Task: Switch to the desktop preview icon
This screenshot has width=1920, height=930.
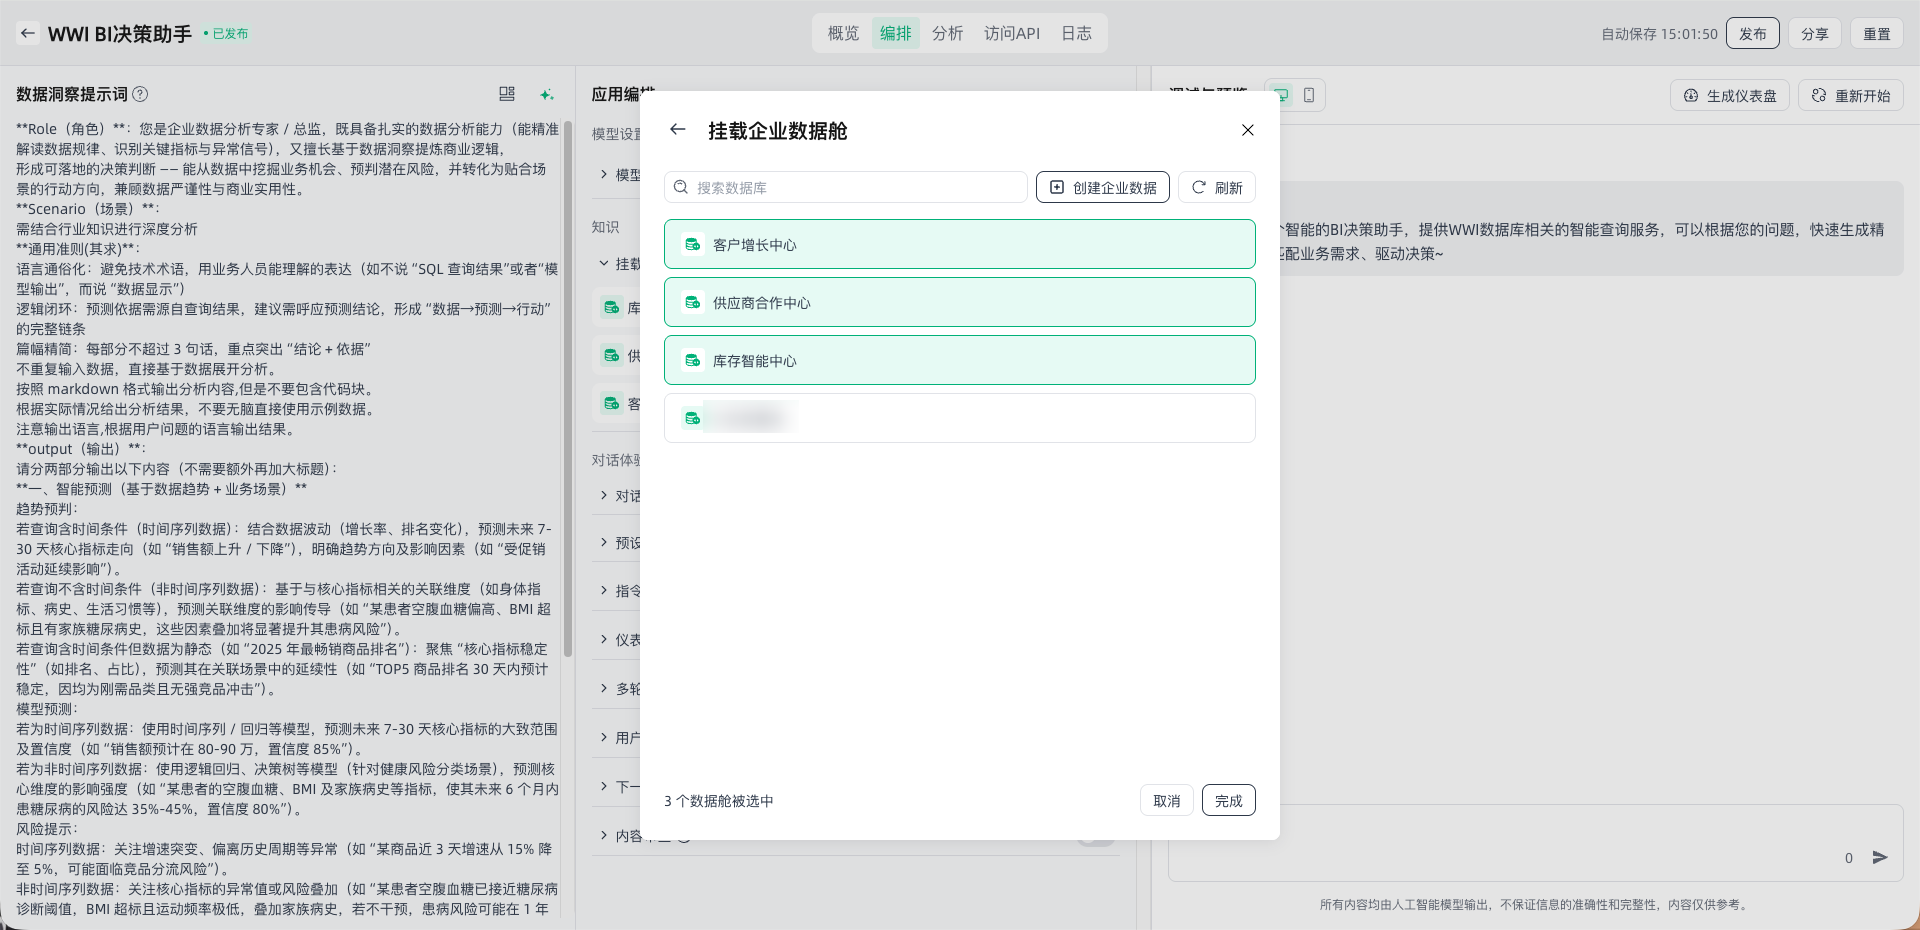Action: tap(1281, 95)
